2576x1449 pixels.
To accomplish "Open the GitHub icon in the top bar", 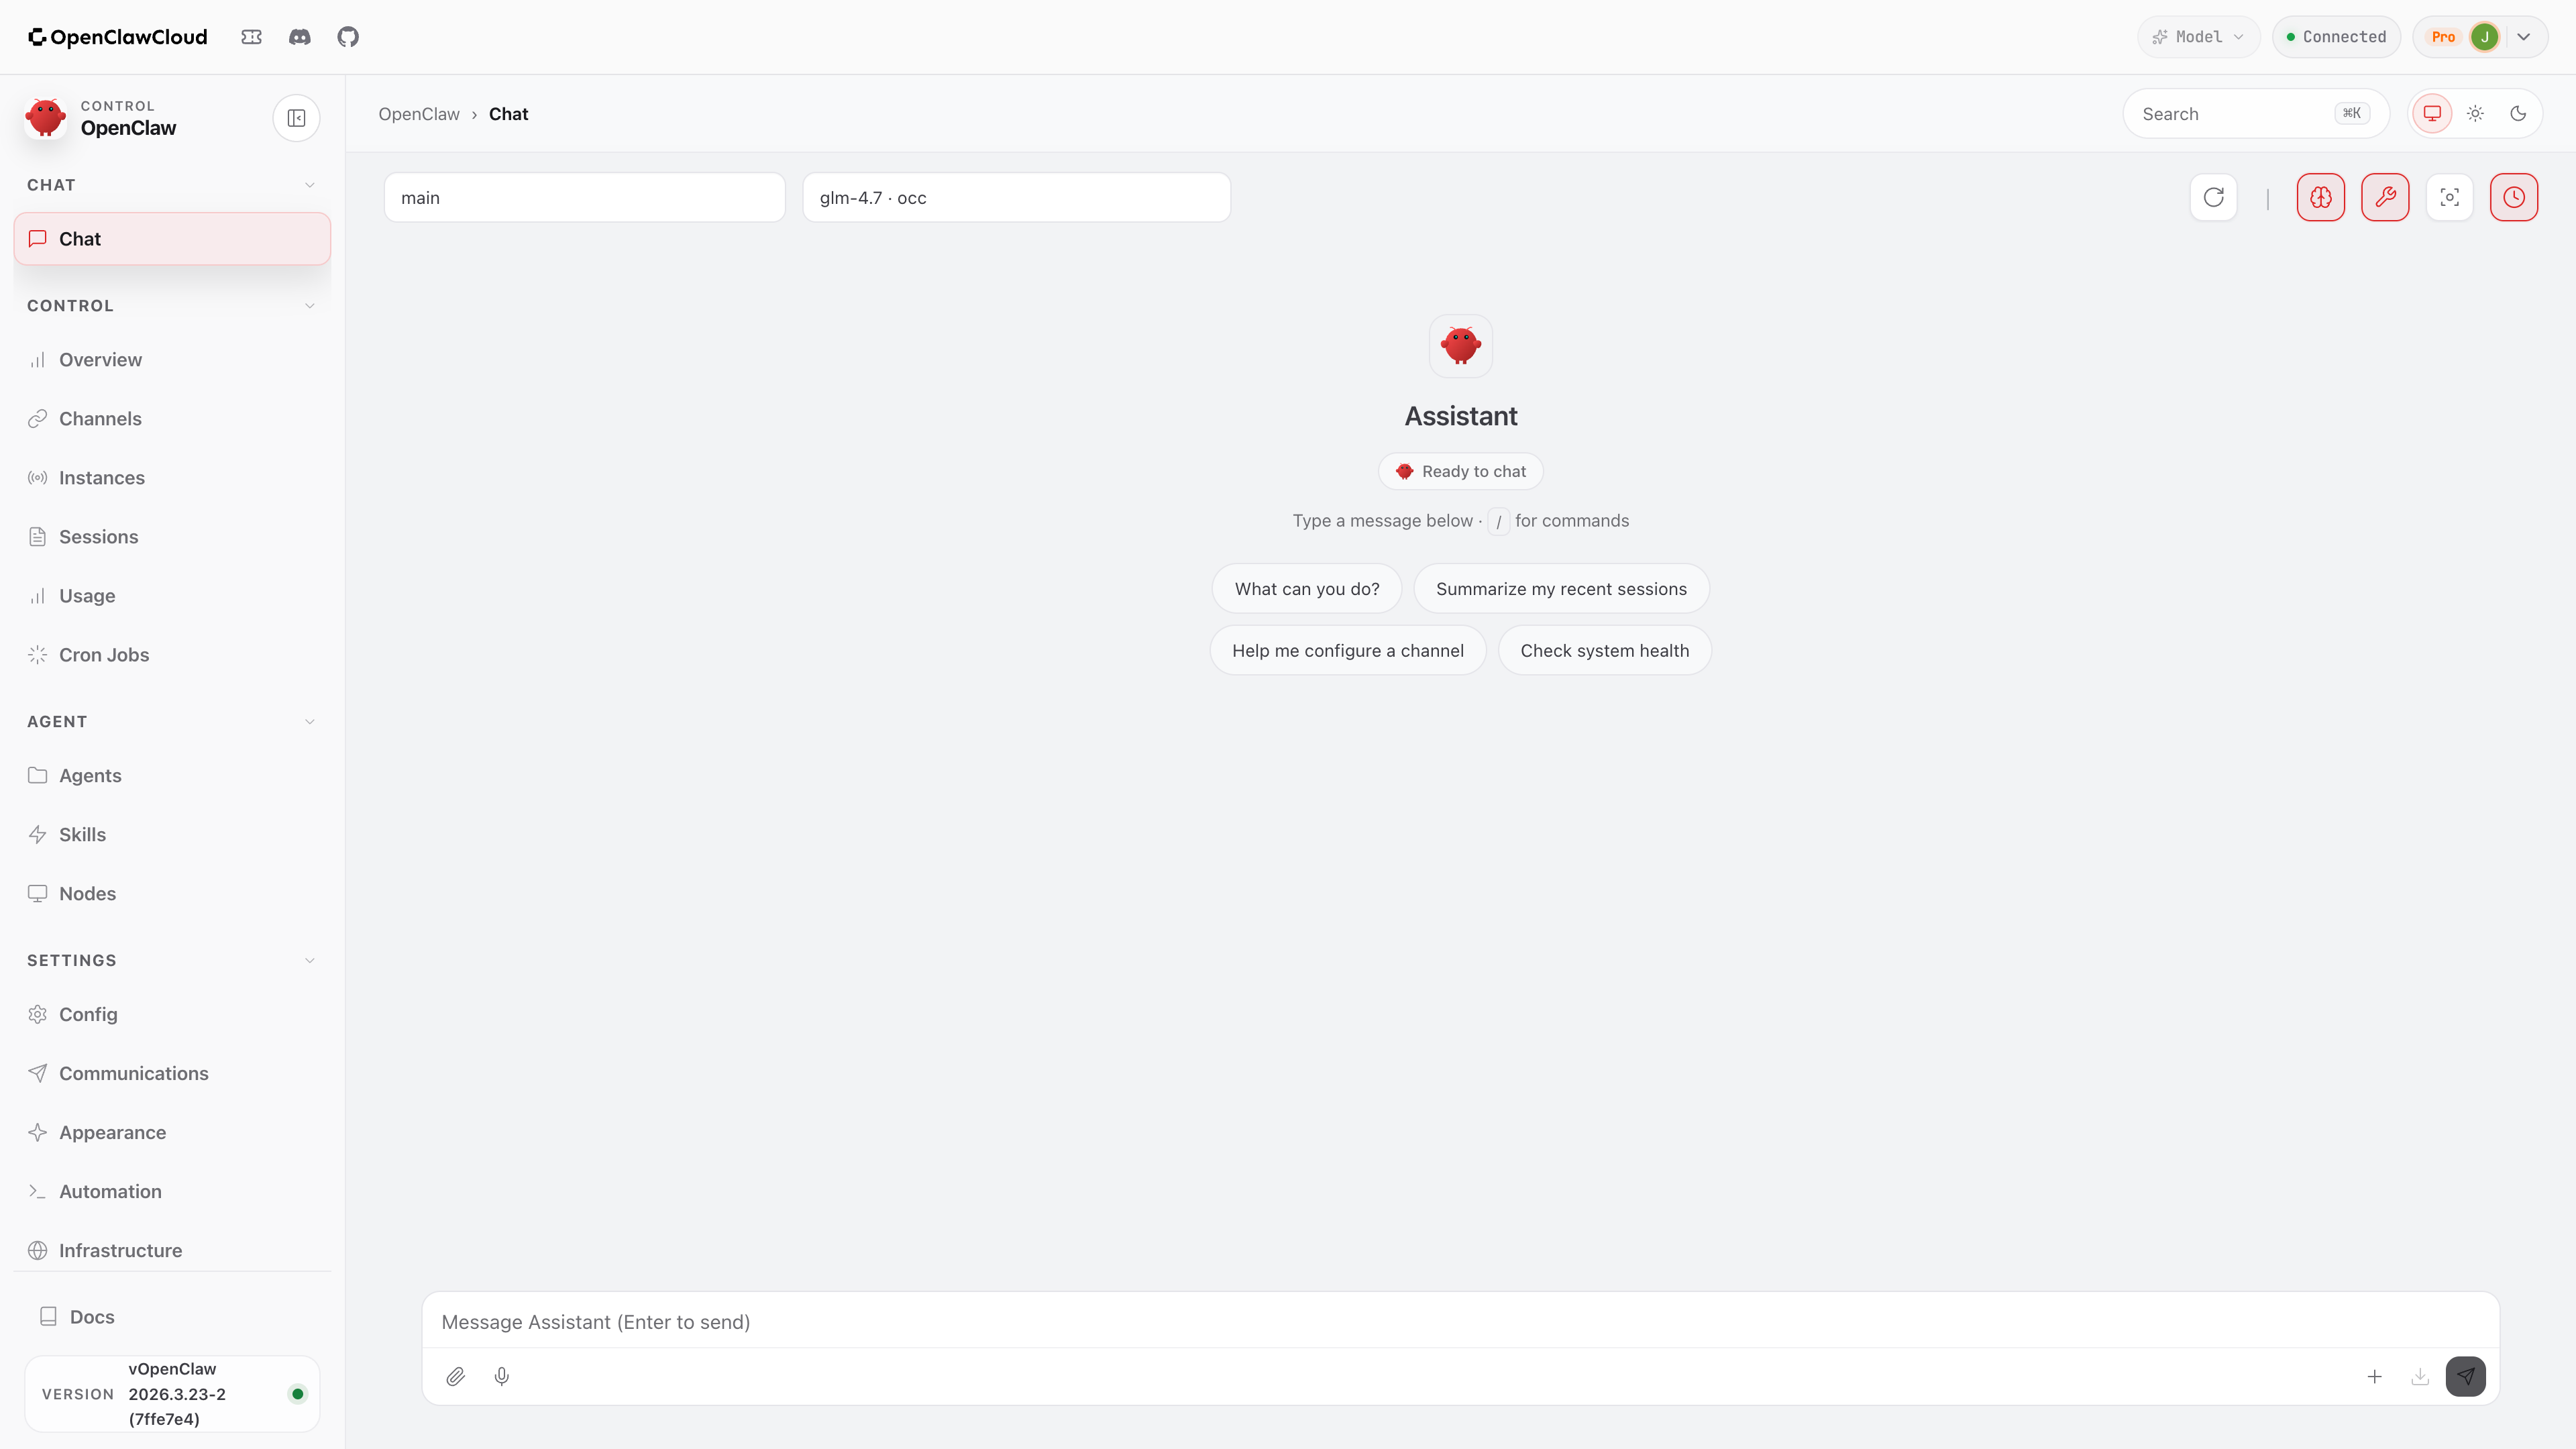I will pyautogui.click(x=348, y=36).
